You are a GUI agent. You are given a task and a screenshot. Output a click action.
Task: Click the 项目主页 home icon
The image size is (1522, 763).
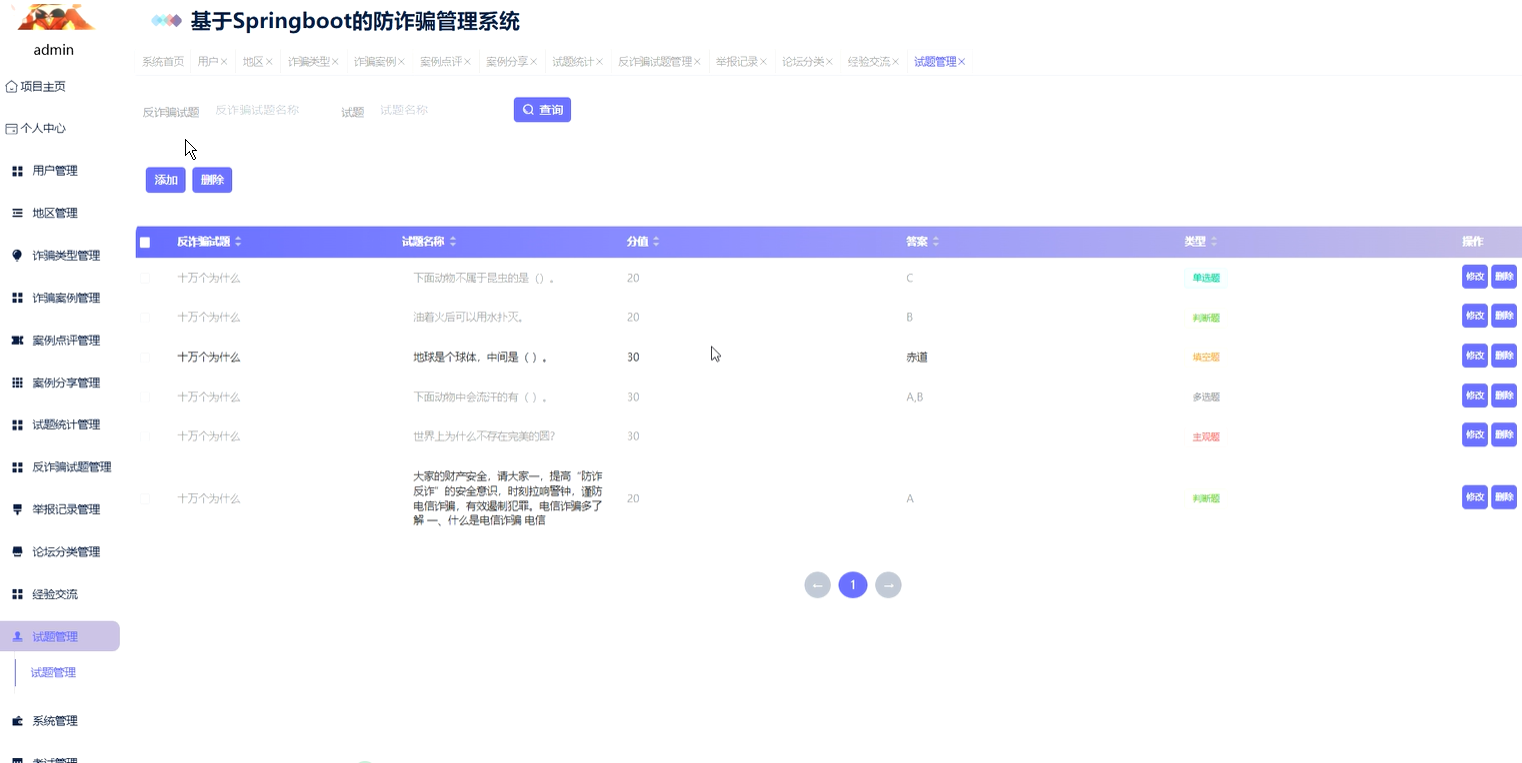[10, 86]
